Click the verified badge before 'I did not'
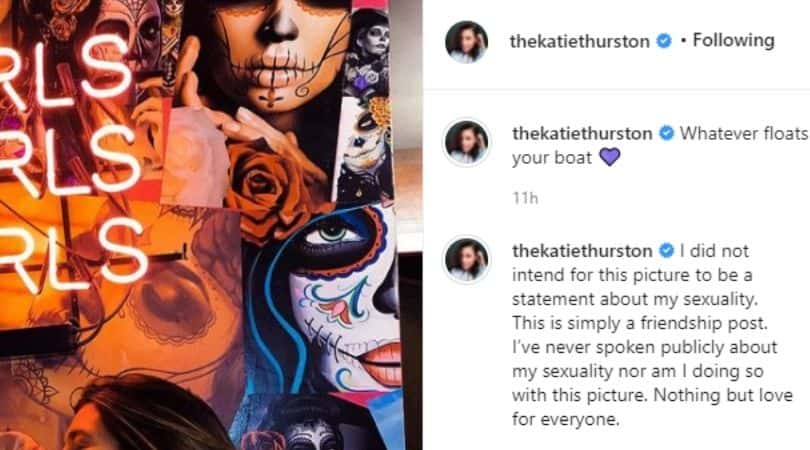The height and width of the screenshot is (450, 810). 666,251
